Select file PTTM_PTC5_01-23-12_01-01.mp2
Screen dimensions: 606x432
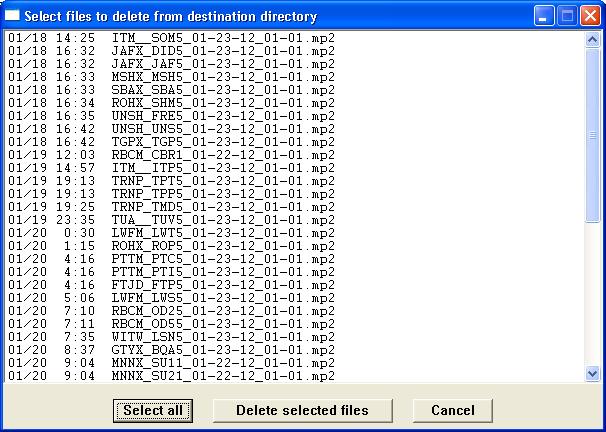point(296,259)
